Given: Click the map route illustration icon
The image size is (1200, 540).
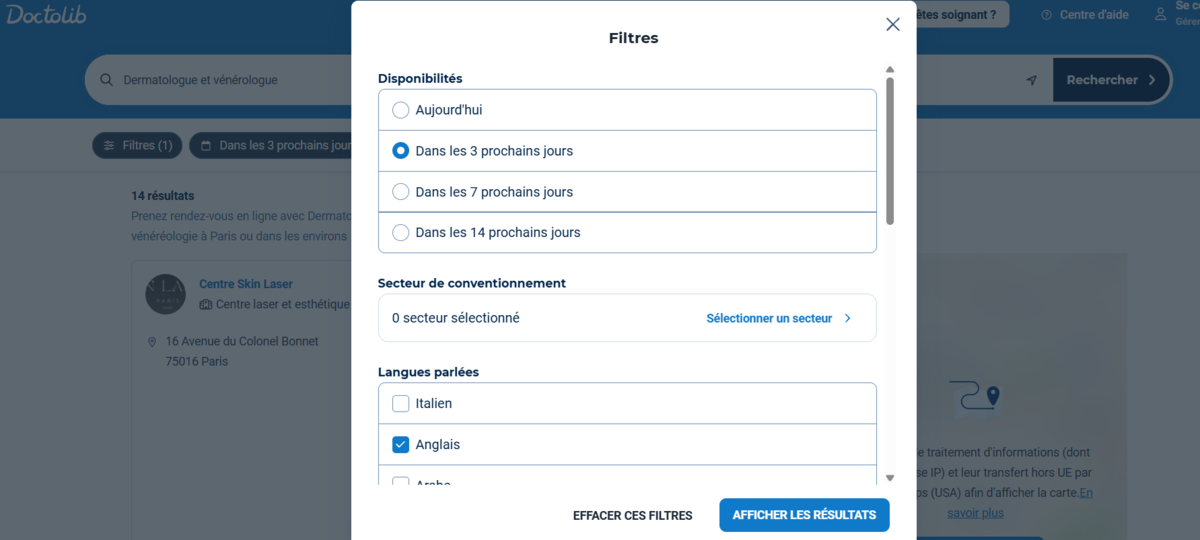Looking at the screenshot, I should [x=974, y=395].
